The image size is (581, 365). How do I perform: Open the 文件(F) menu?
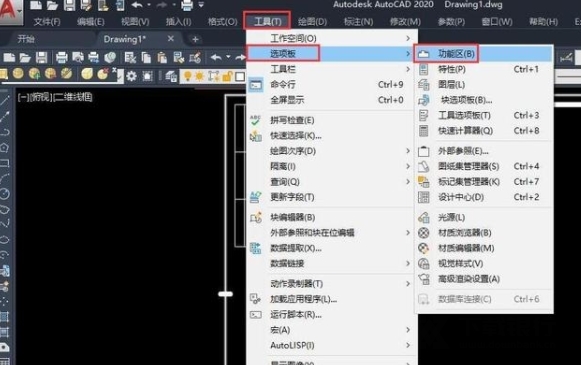(47, 22)
